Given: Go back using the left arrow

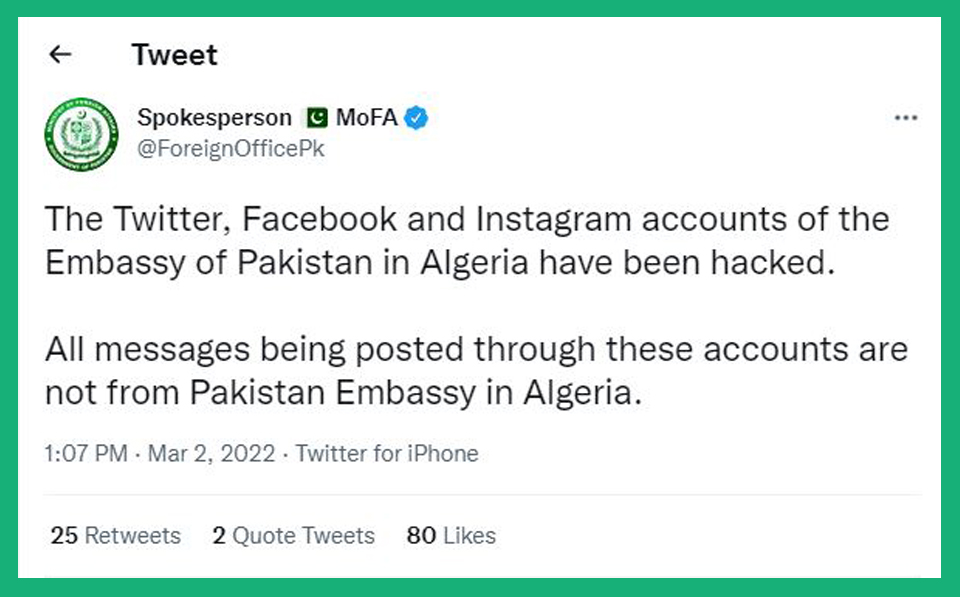Looking at the screenshot, I should (x=60, y=54).
